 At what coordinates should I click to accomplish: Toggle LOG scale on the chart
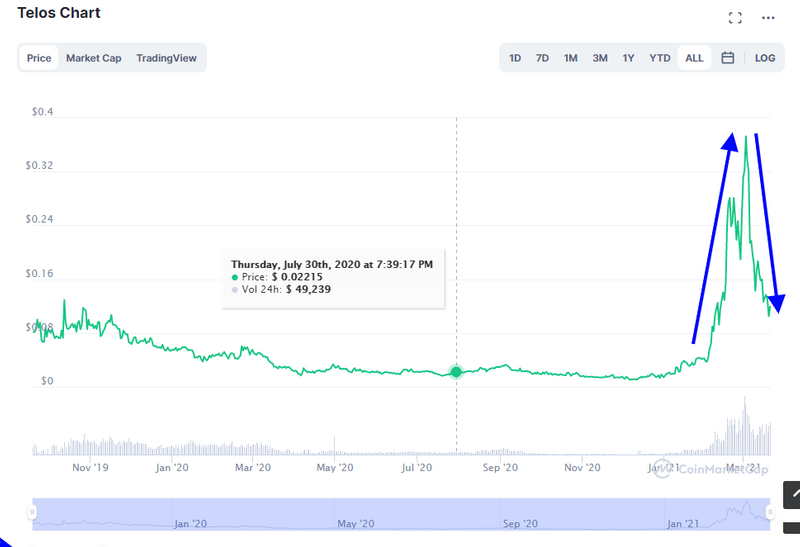765,58
